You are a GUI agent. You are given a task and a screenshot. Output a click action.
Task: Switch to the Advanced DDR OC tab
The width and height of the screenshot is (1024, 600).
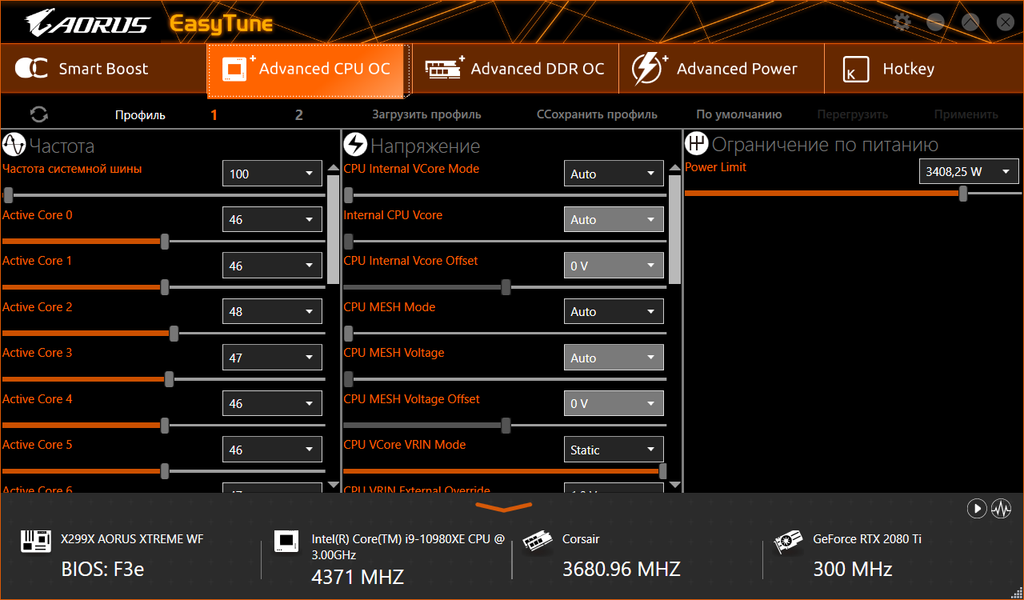515,69
